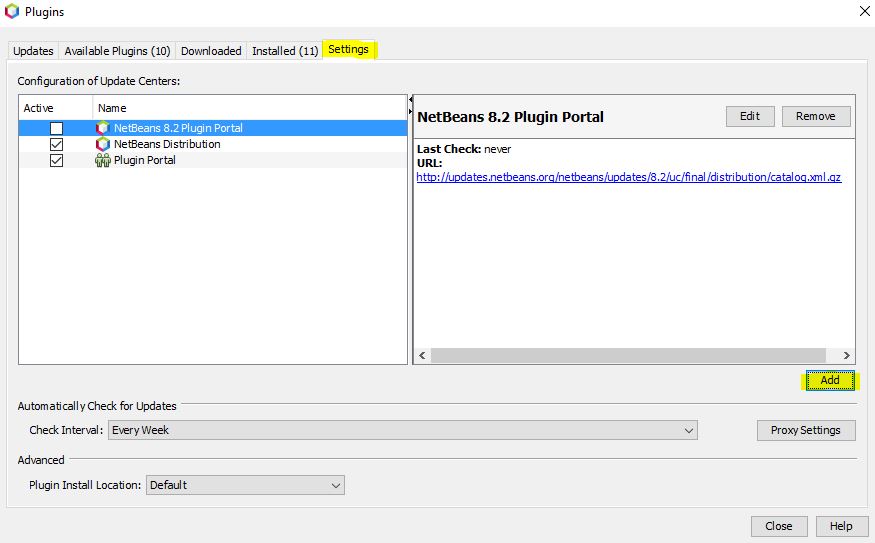The width and height of the screenshot is (875, 543).
Task: Click the Plugin Portal people icon
Action: (x=103, y=160)
